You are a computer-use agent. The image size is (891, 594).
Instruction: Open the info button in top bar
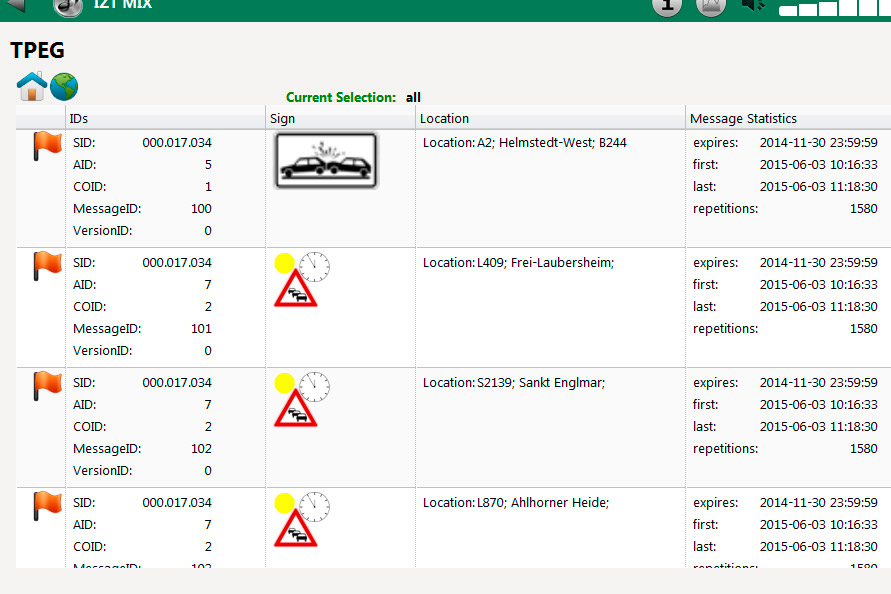(667, 7)
